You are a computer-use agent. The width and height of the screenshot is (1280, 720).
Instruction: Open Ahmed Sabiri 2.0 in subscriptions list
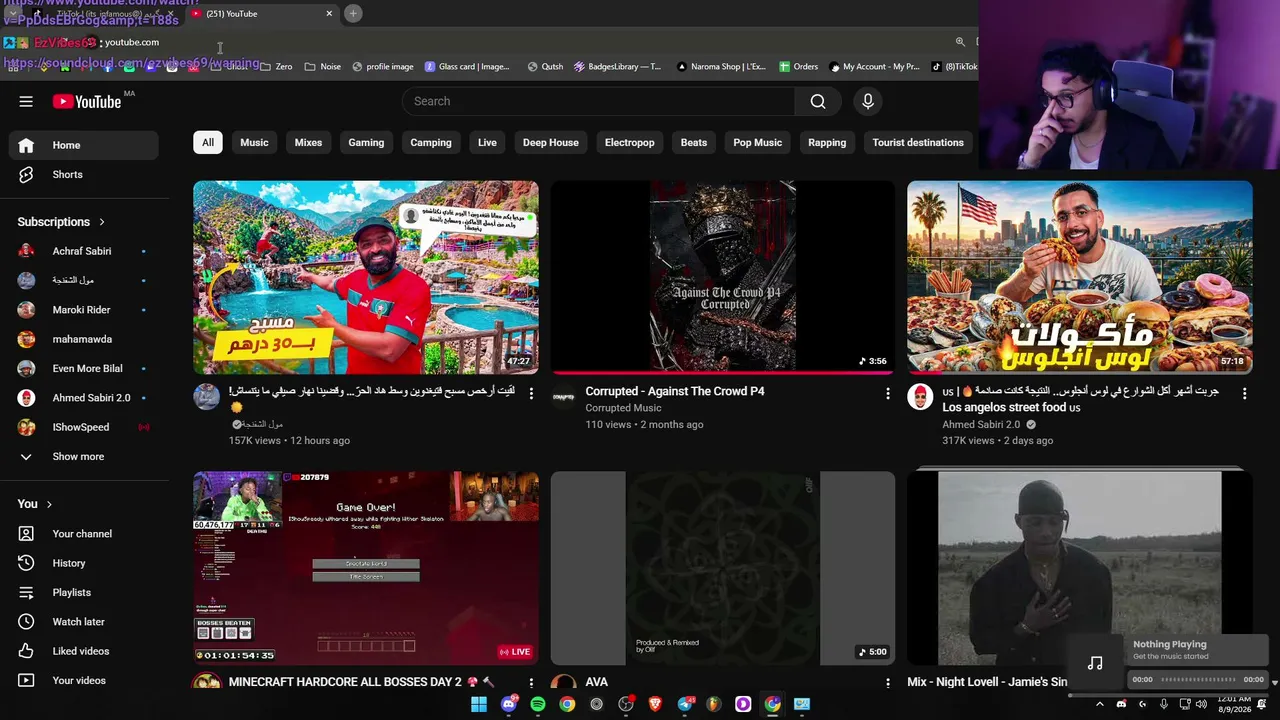click(x=84, y=398)
